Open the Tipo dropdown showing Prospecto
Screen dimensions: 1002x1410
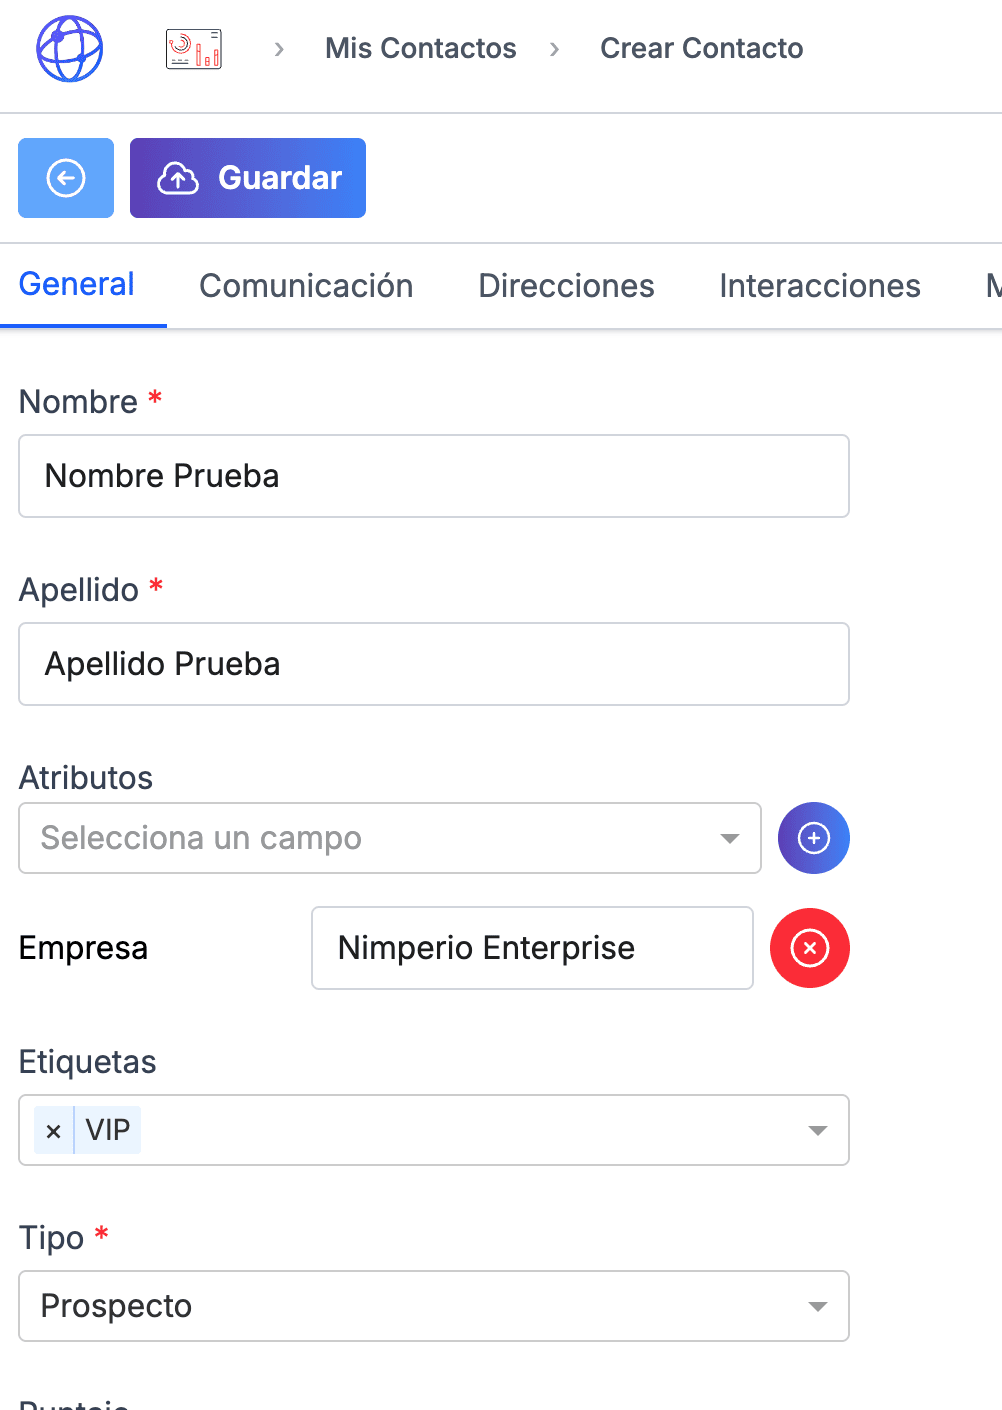click(434, 1306)
